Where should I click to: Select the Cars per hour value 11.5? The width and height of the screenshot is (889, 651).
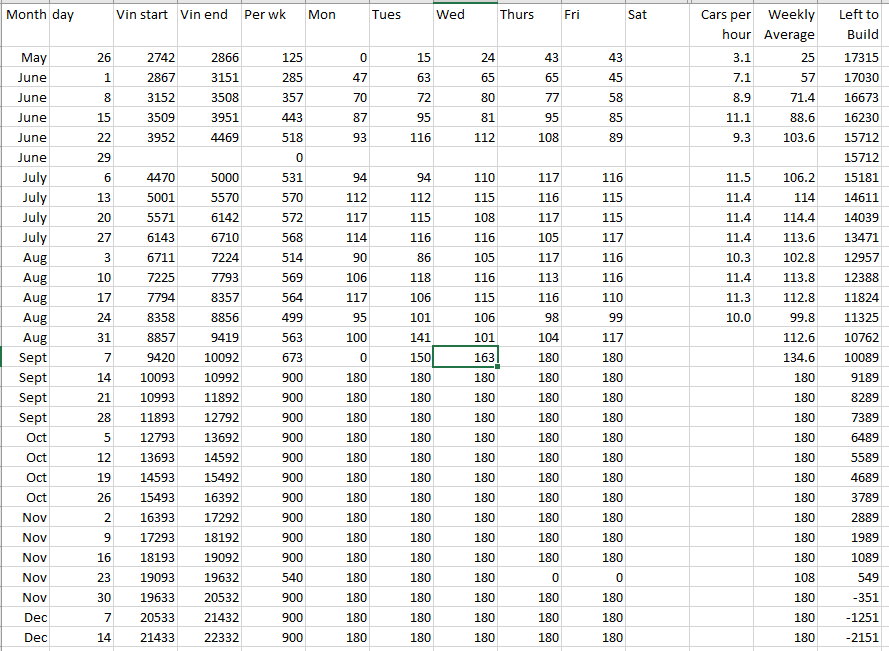point(722,178)
